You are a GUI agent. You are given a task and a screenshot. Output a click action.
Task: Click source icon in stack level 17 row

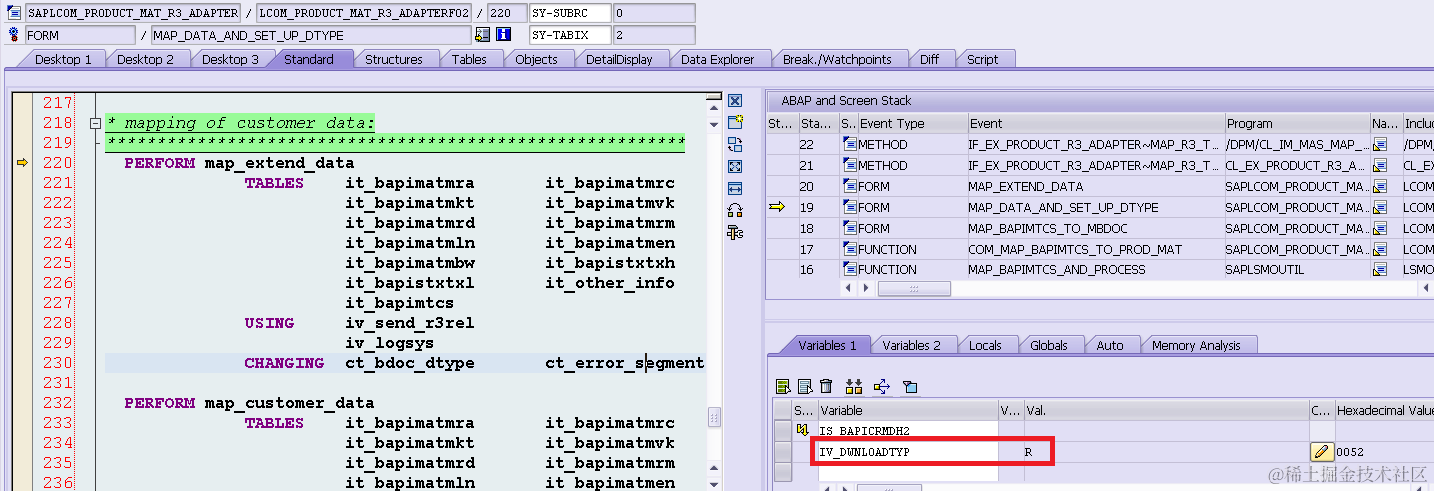coord(849,249)
